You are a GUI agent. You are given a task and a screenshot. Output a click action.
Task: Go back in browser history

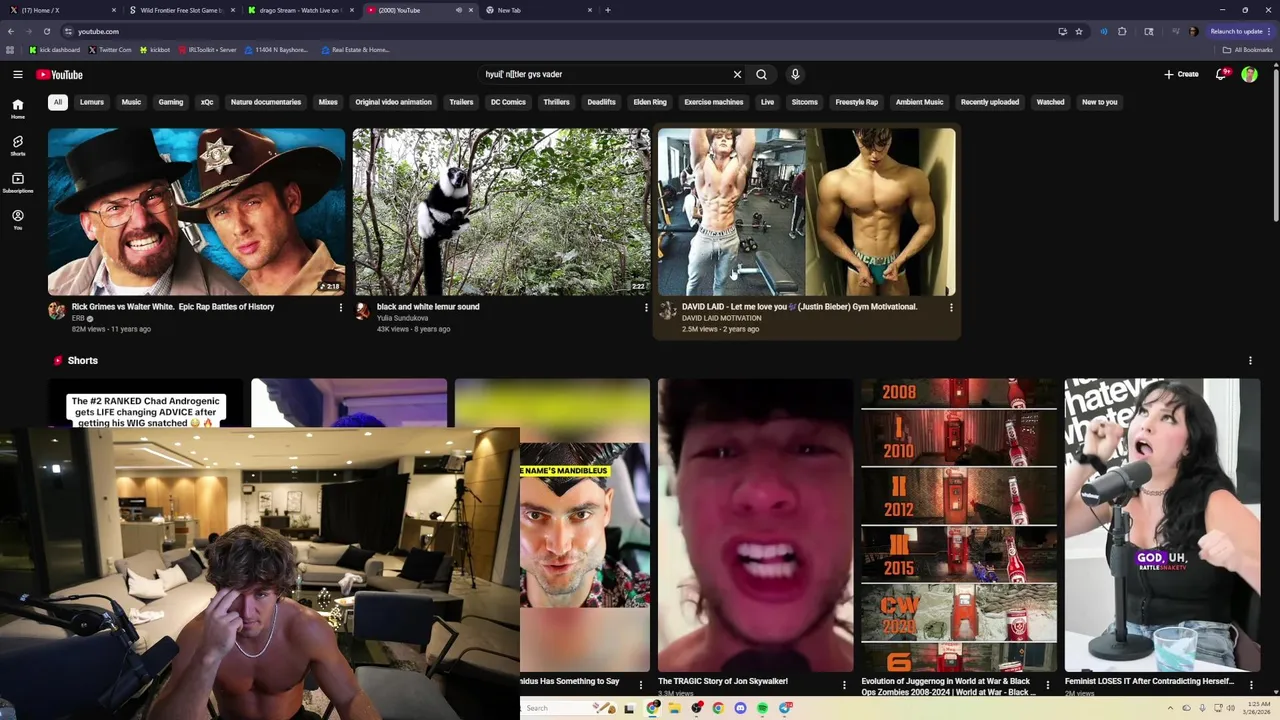[x=10, y=31]
